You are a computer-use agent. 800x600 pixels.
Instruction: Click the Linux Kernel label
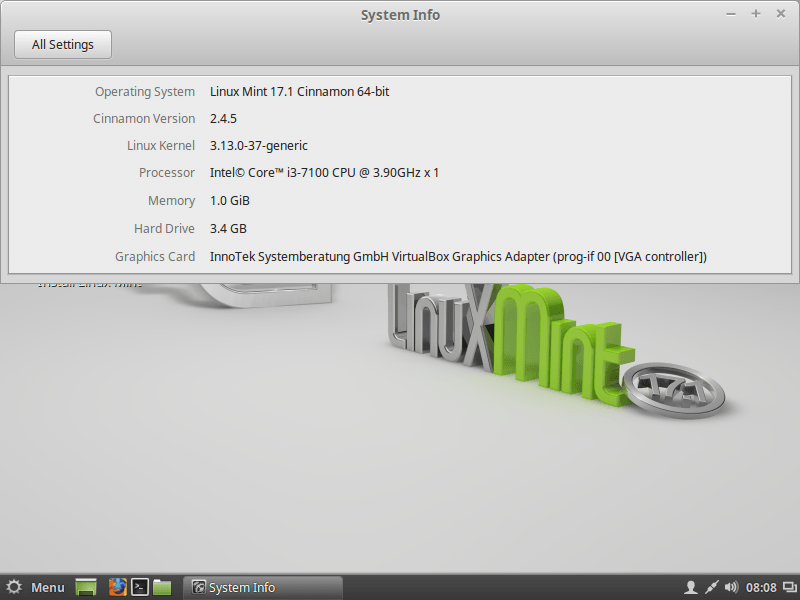[x=161, y=146]
